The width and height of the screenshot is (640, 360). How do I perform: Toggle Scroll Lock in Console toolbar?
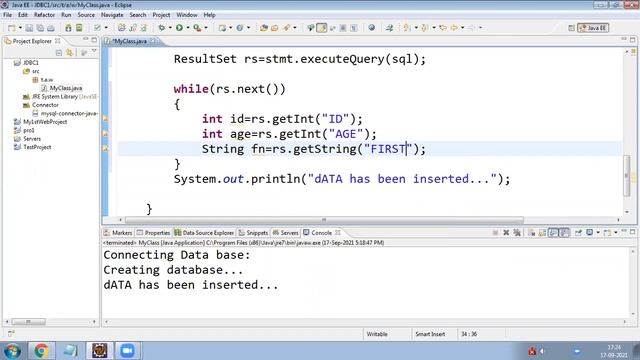(x=542, y=233)
